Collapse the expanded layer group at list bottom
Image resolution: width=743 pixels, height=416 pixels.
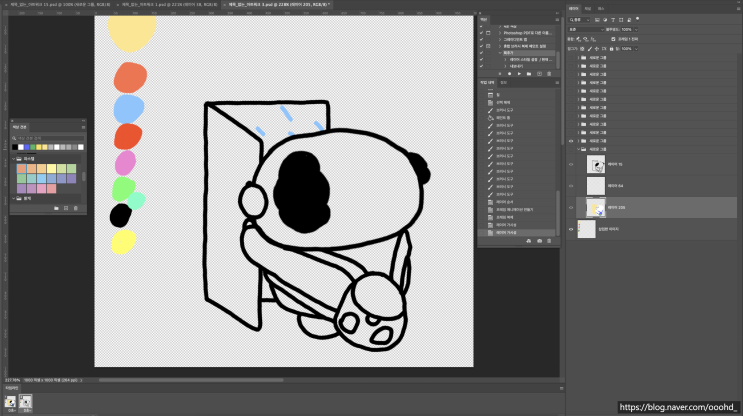point(578,149)
